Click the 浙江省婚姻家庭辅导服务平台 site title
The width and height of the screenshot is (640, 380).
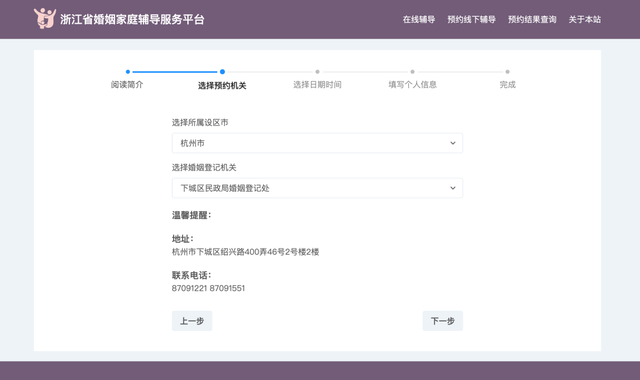[132, 19]
